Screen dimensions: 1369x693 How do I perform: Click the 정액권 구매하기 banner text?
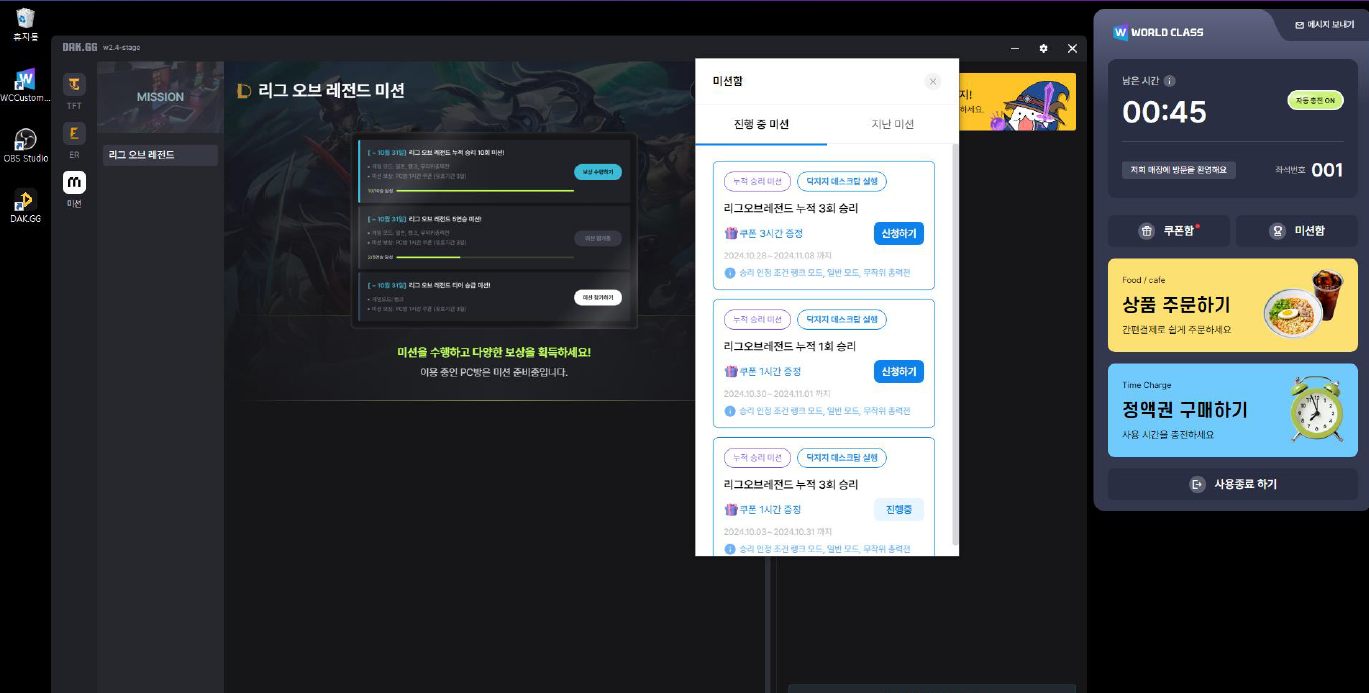click(x=1185, y=410)
